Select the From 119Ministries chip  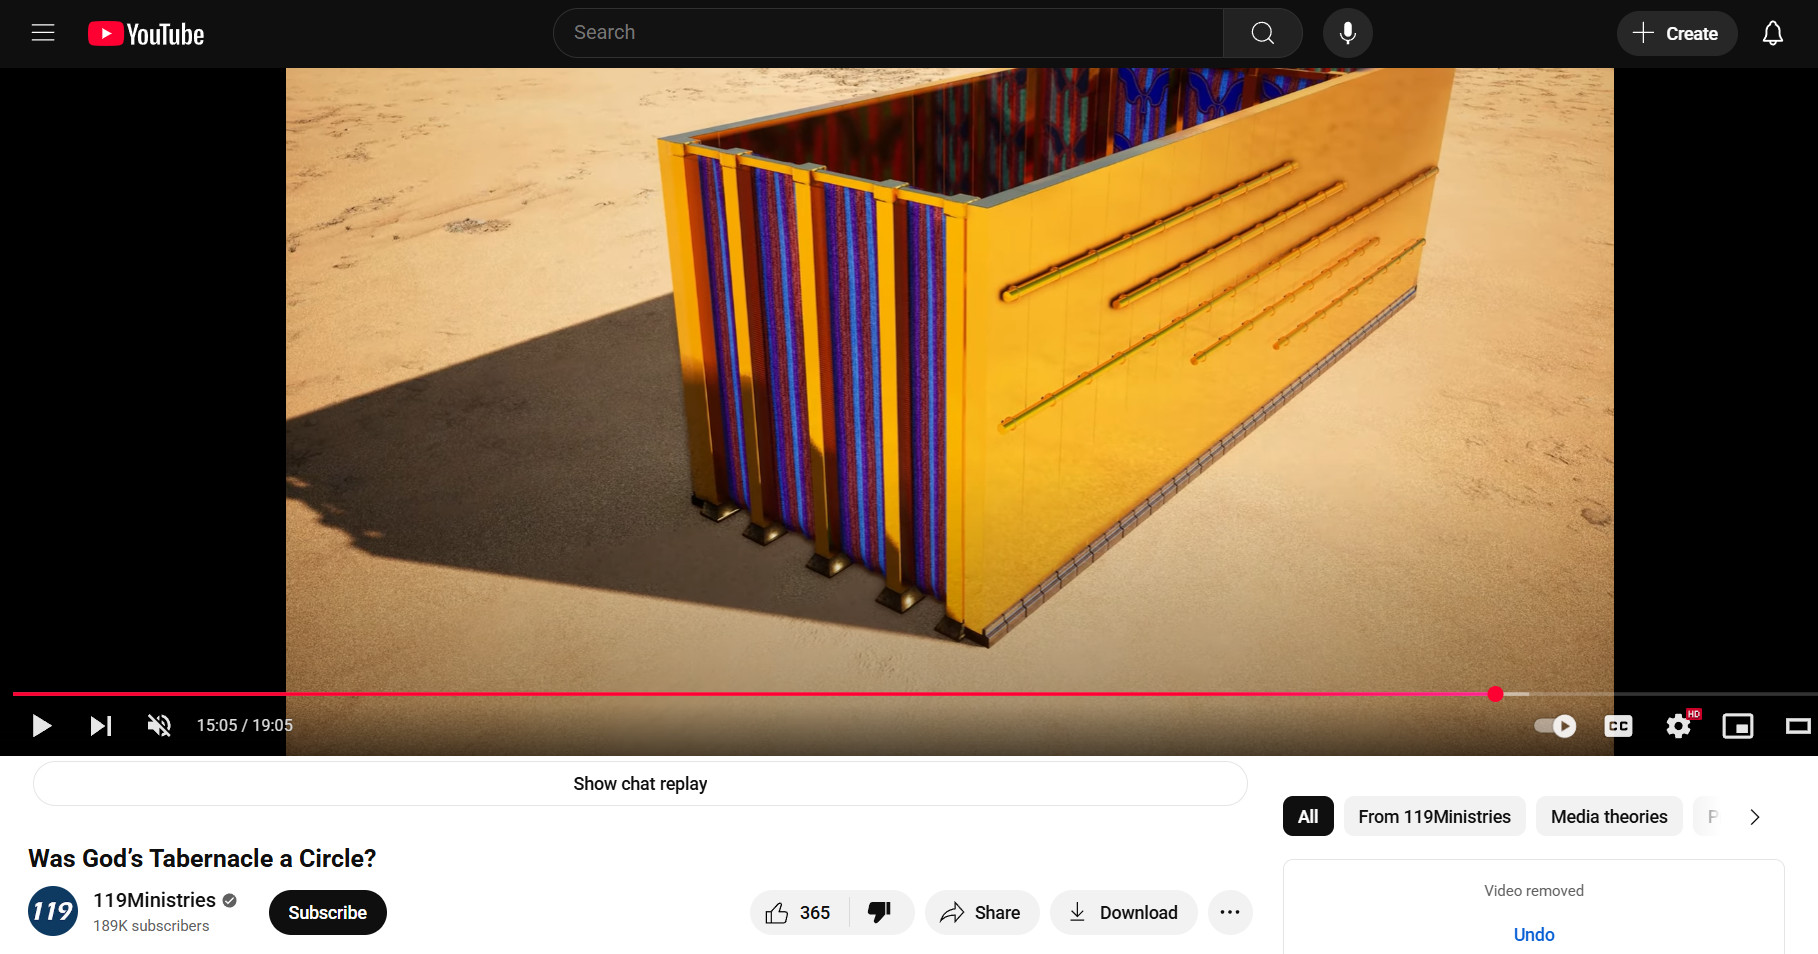(1434, 816)
